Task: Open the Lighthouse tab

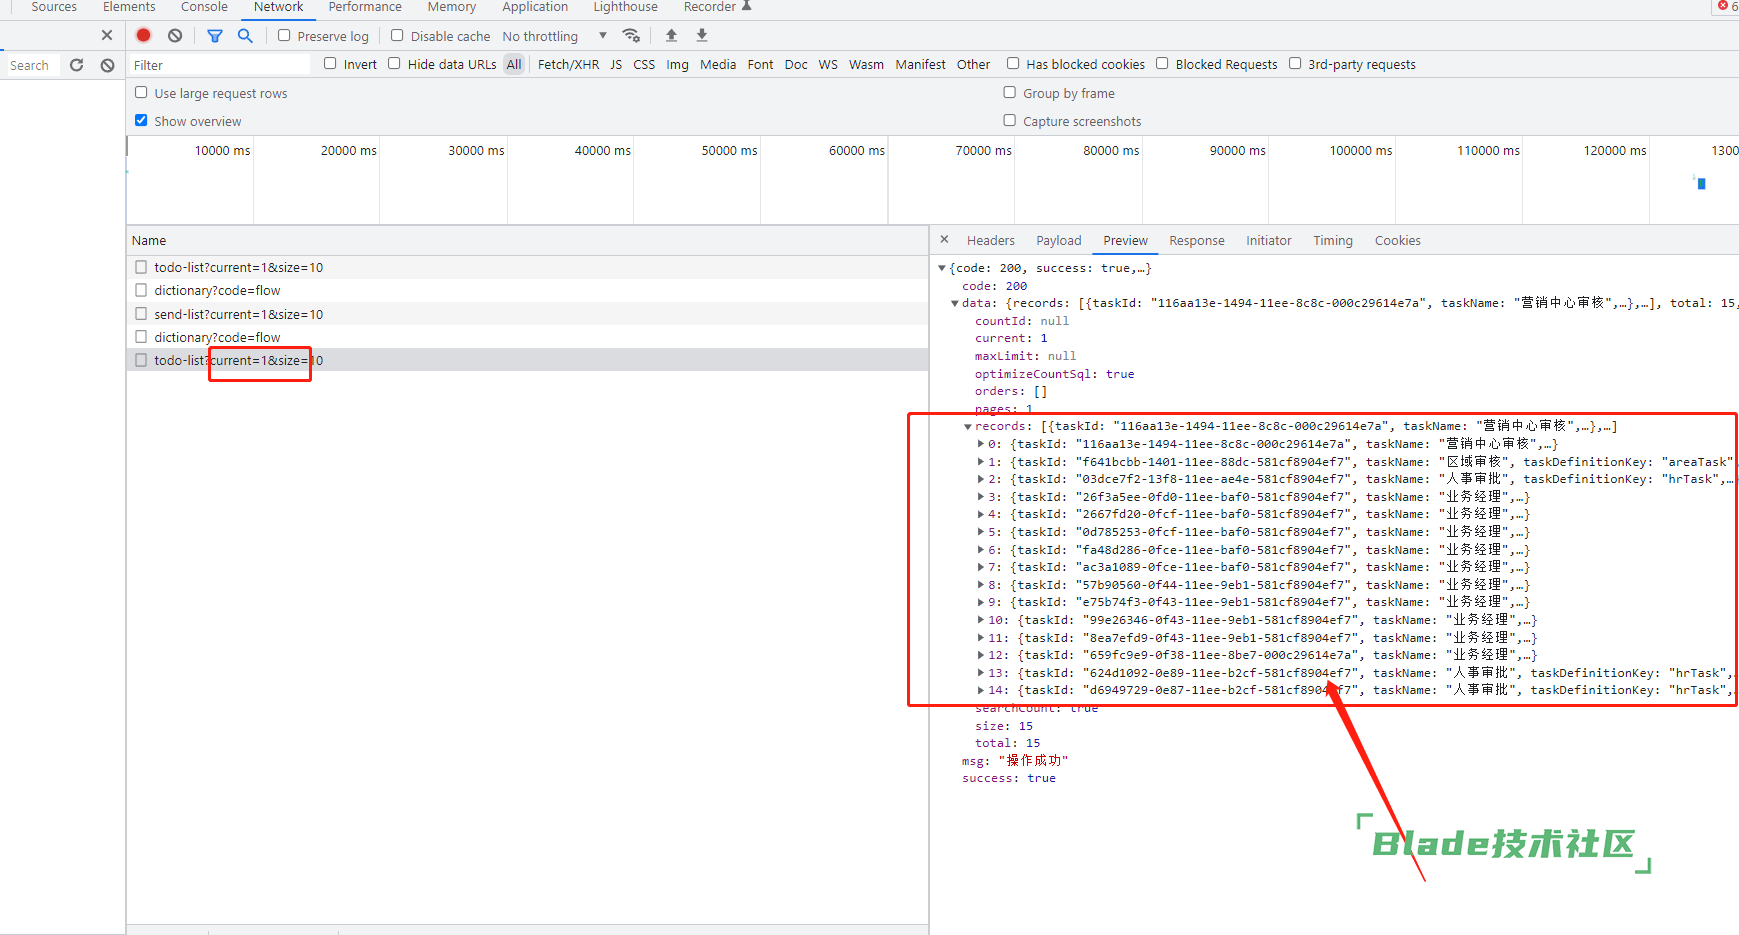Action: coord(625,7)
